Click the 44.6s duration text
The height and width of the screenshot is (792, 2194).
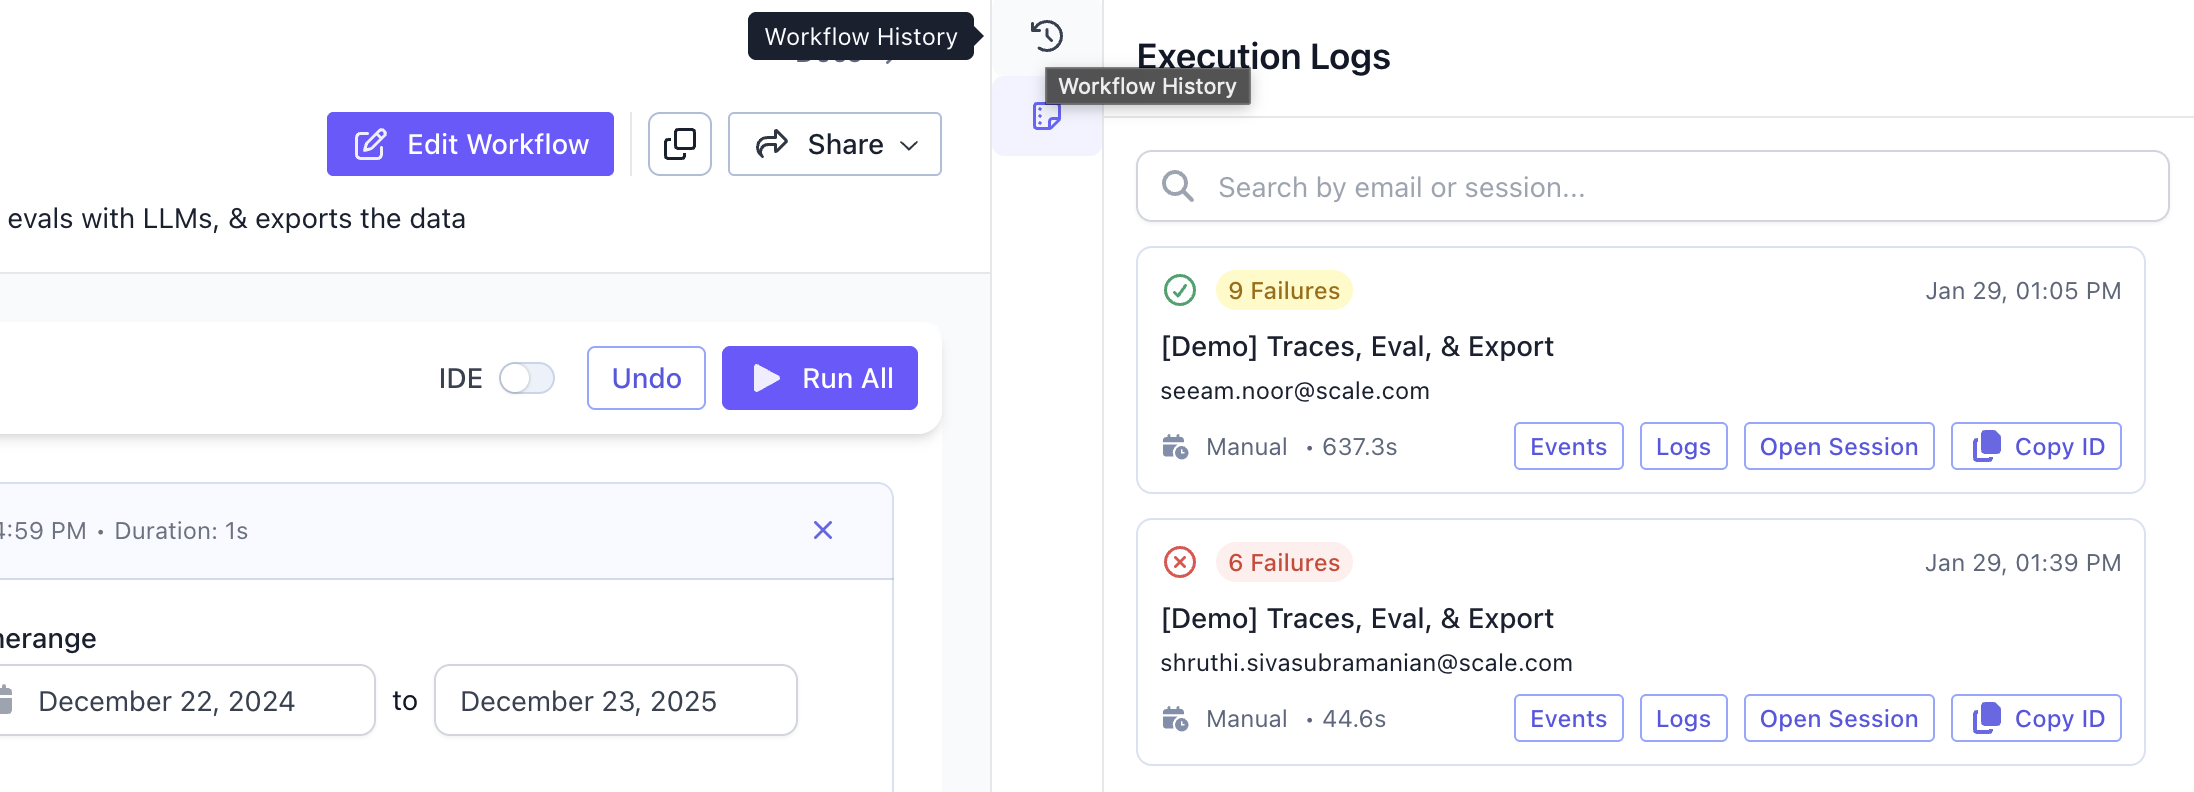point(1354,719)
